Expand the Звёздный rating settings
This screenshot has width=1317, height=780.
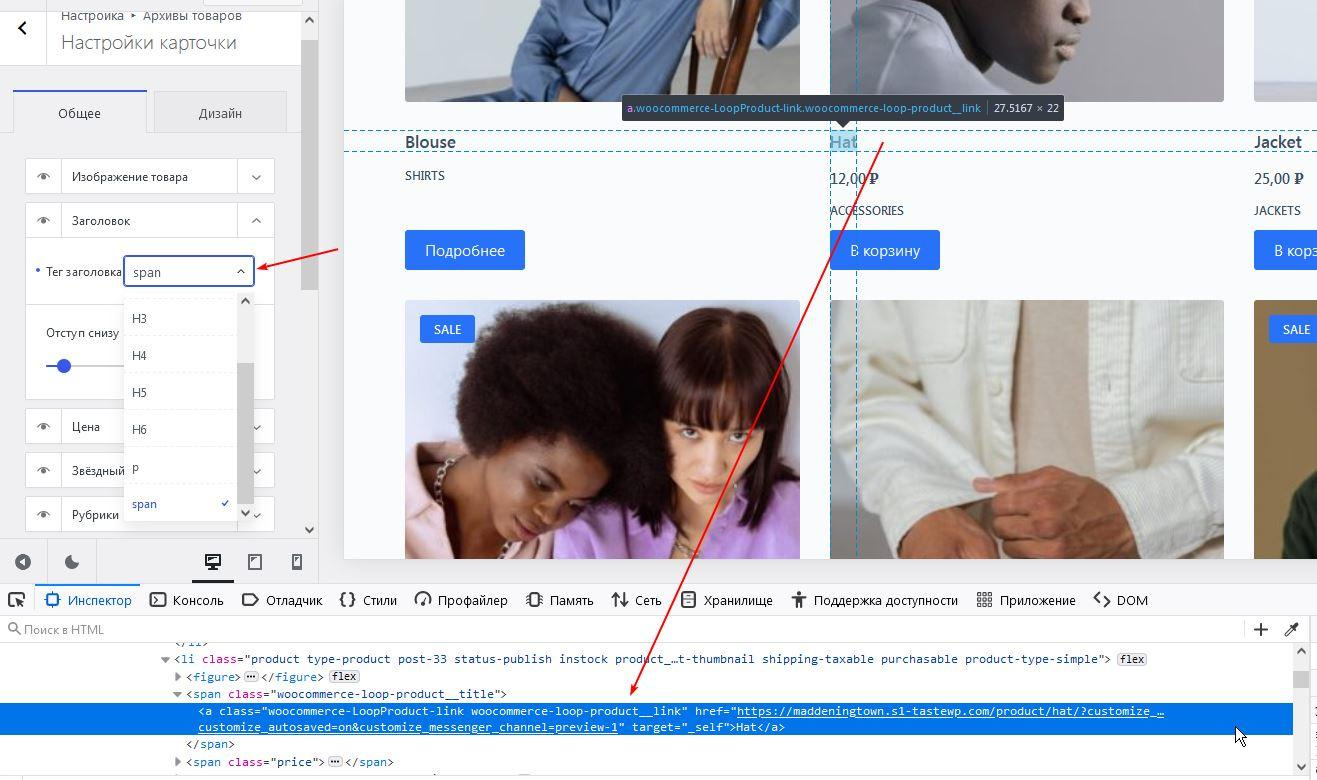pos(256,471)
